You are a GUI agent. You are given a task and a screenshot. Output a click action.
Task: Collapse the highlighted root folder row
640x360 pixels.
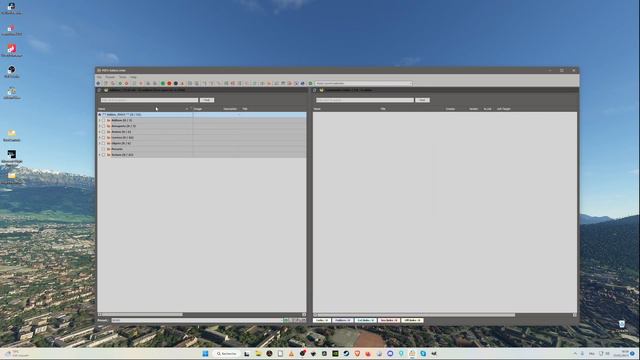pyautogui.click(x=99, y=115)
